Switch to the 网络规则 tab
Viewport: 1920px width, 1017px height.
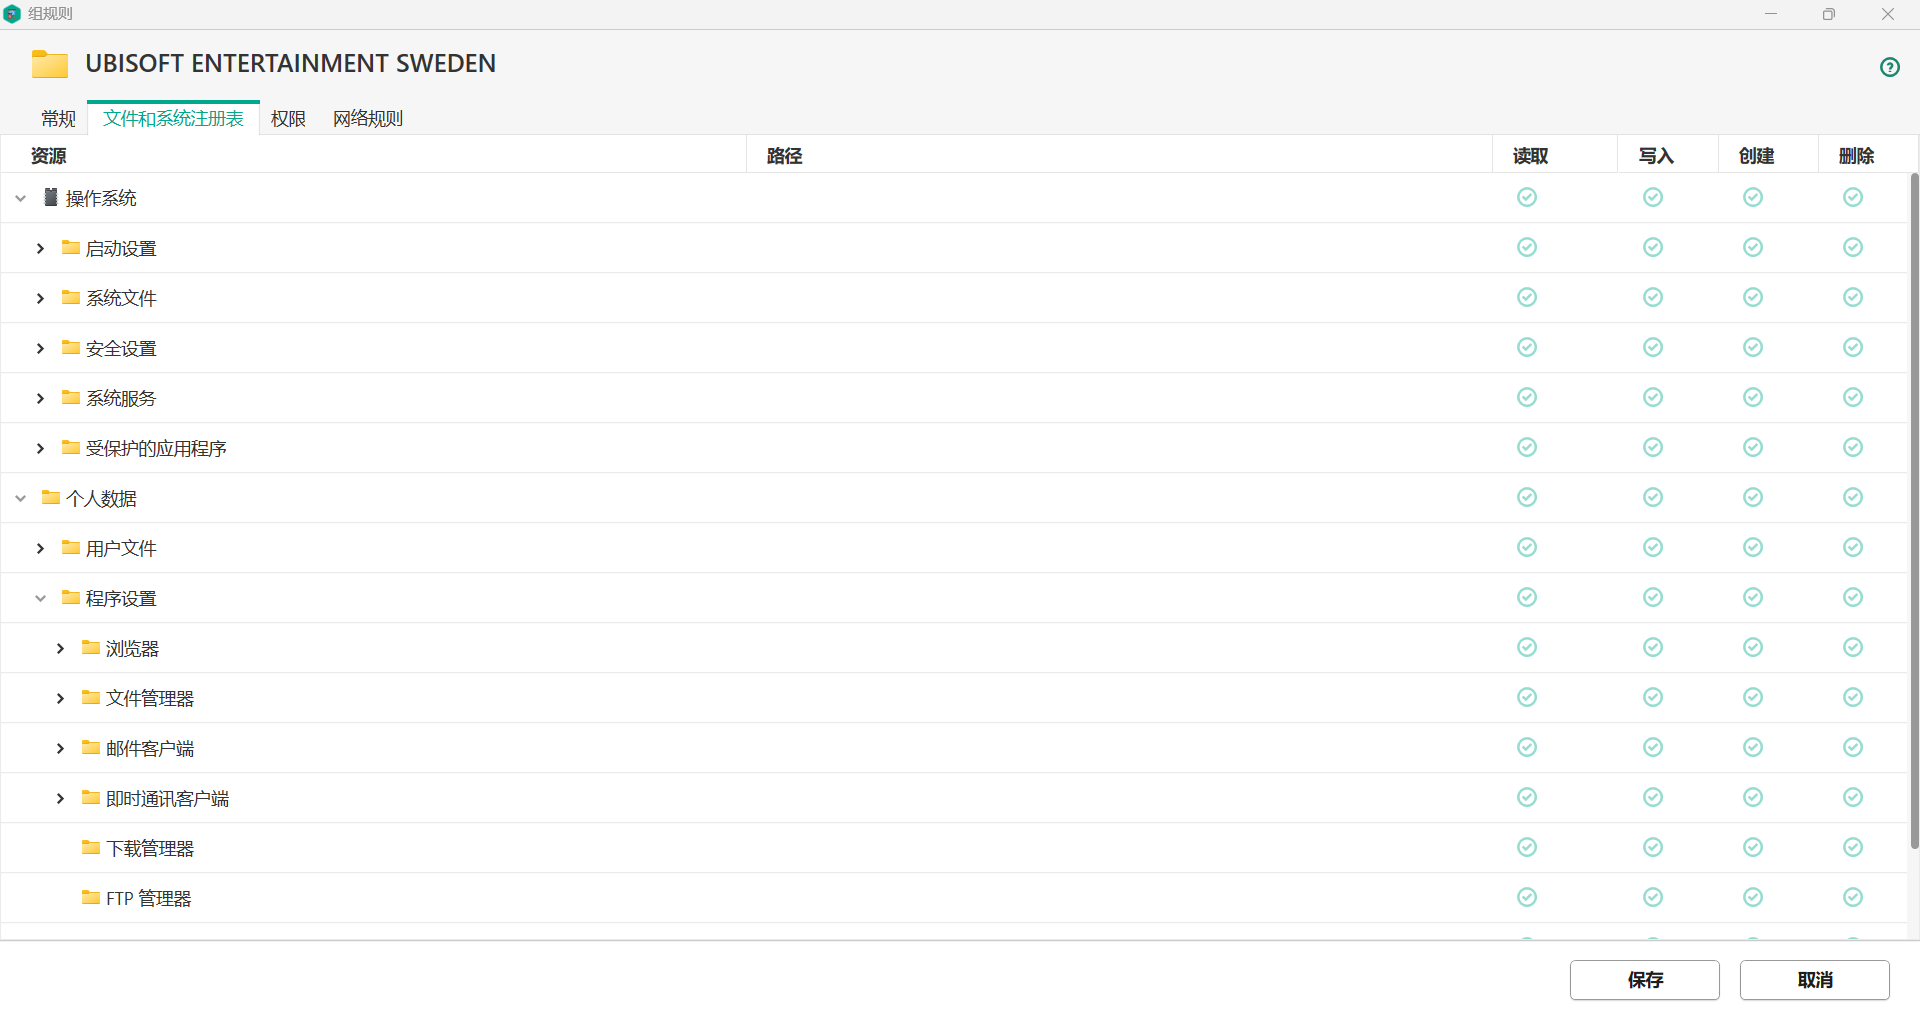367,119
